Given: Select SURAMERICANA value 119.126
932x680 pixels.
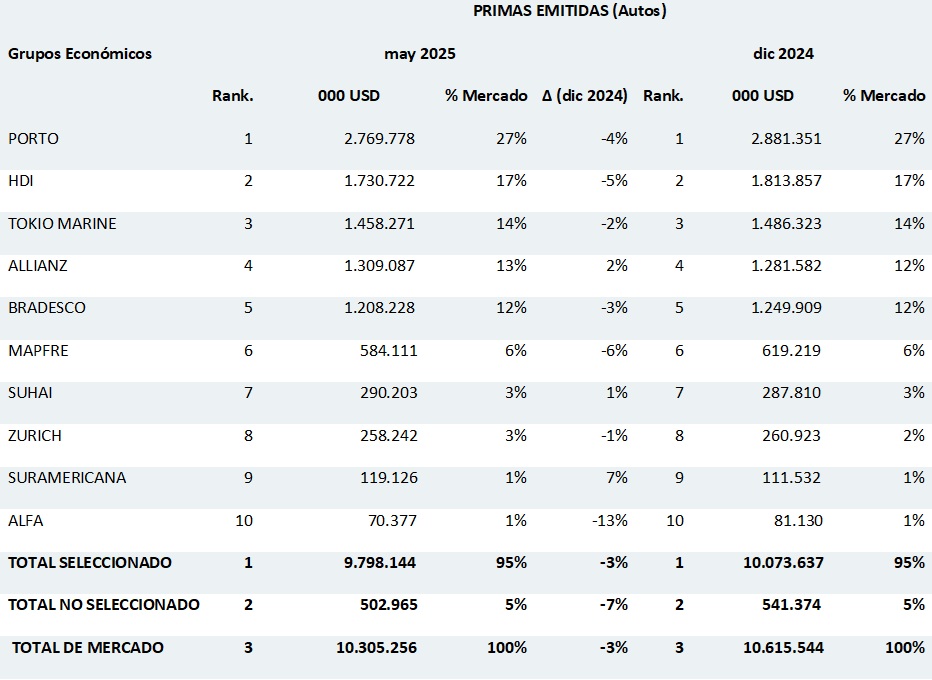Looking at the screenshot, I should click(x=389, y=477).
